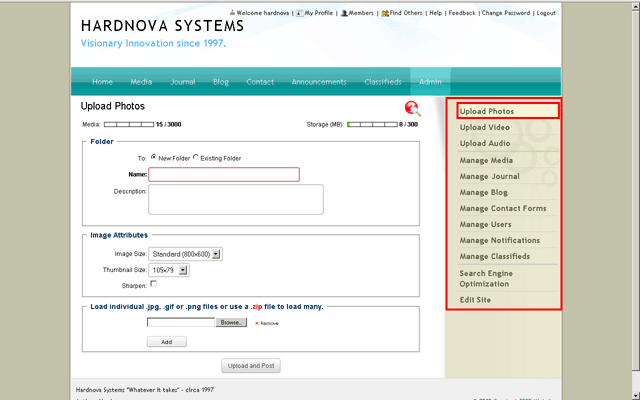Click the Upload and Post button
640x400 pixels.
[x=251, y=366]
